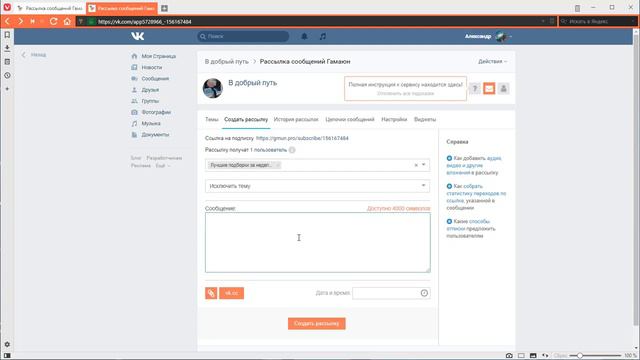Expand the Действия dropdown

[492, 61]
